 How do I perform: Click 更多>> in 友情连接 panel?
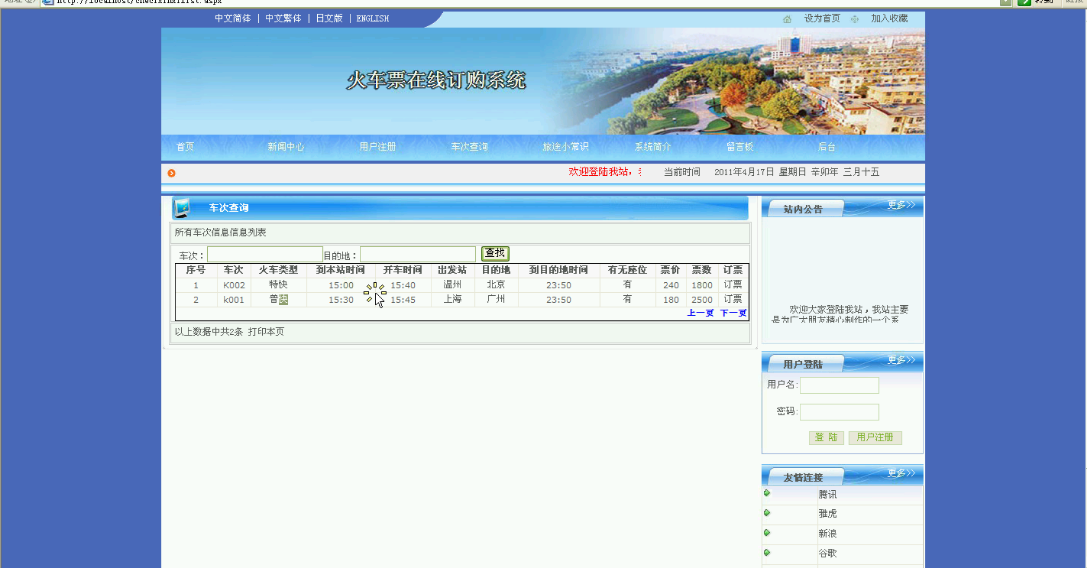901,473
